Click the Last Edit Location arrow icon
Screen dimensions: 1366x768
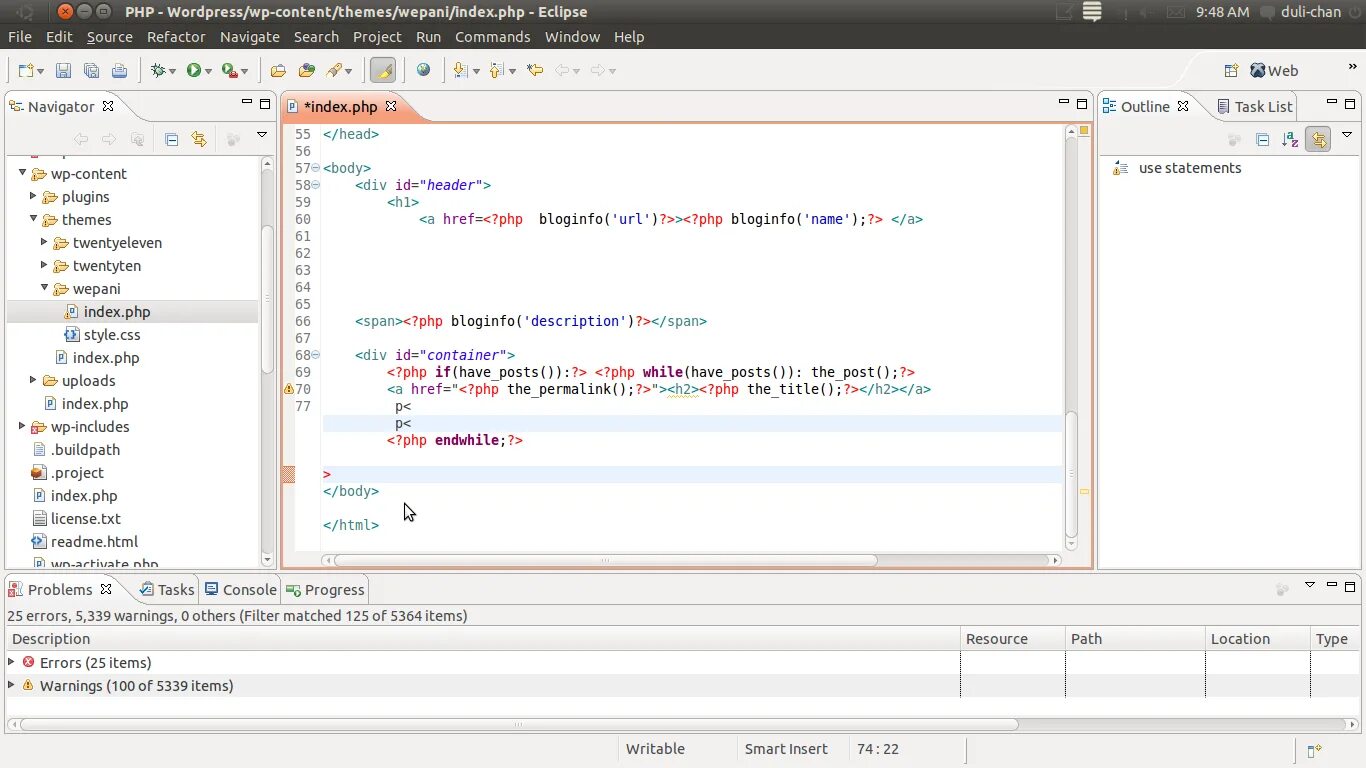click(535, 70)
